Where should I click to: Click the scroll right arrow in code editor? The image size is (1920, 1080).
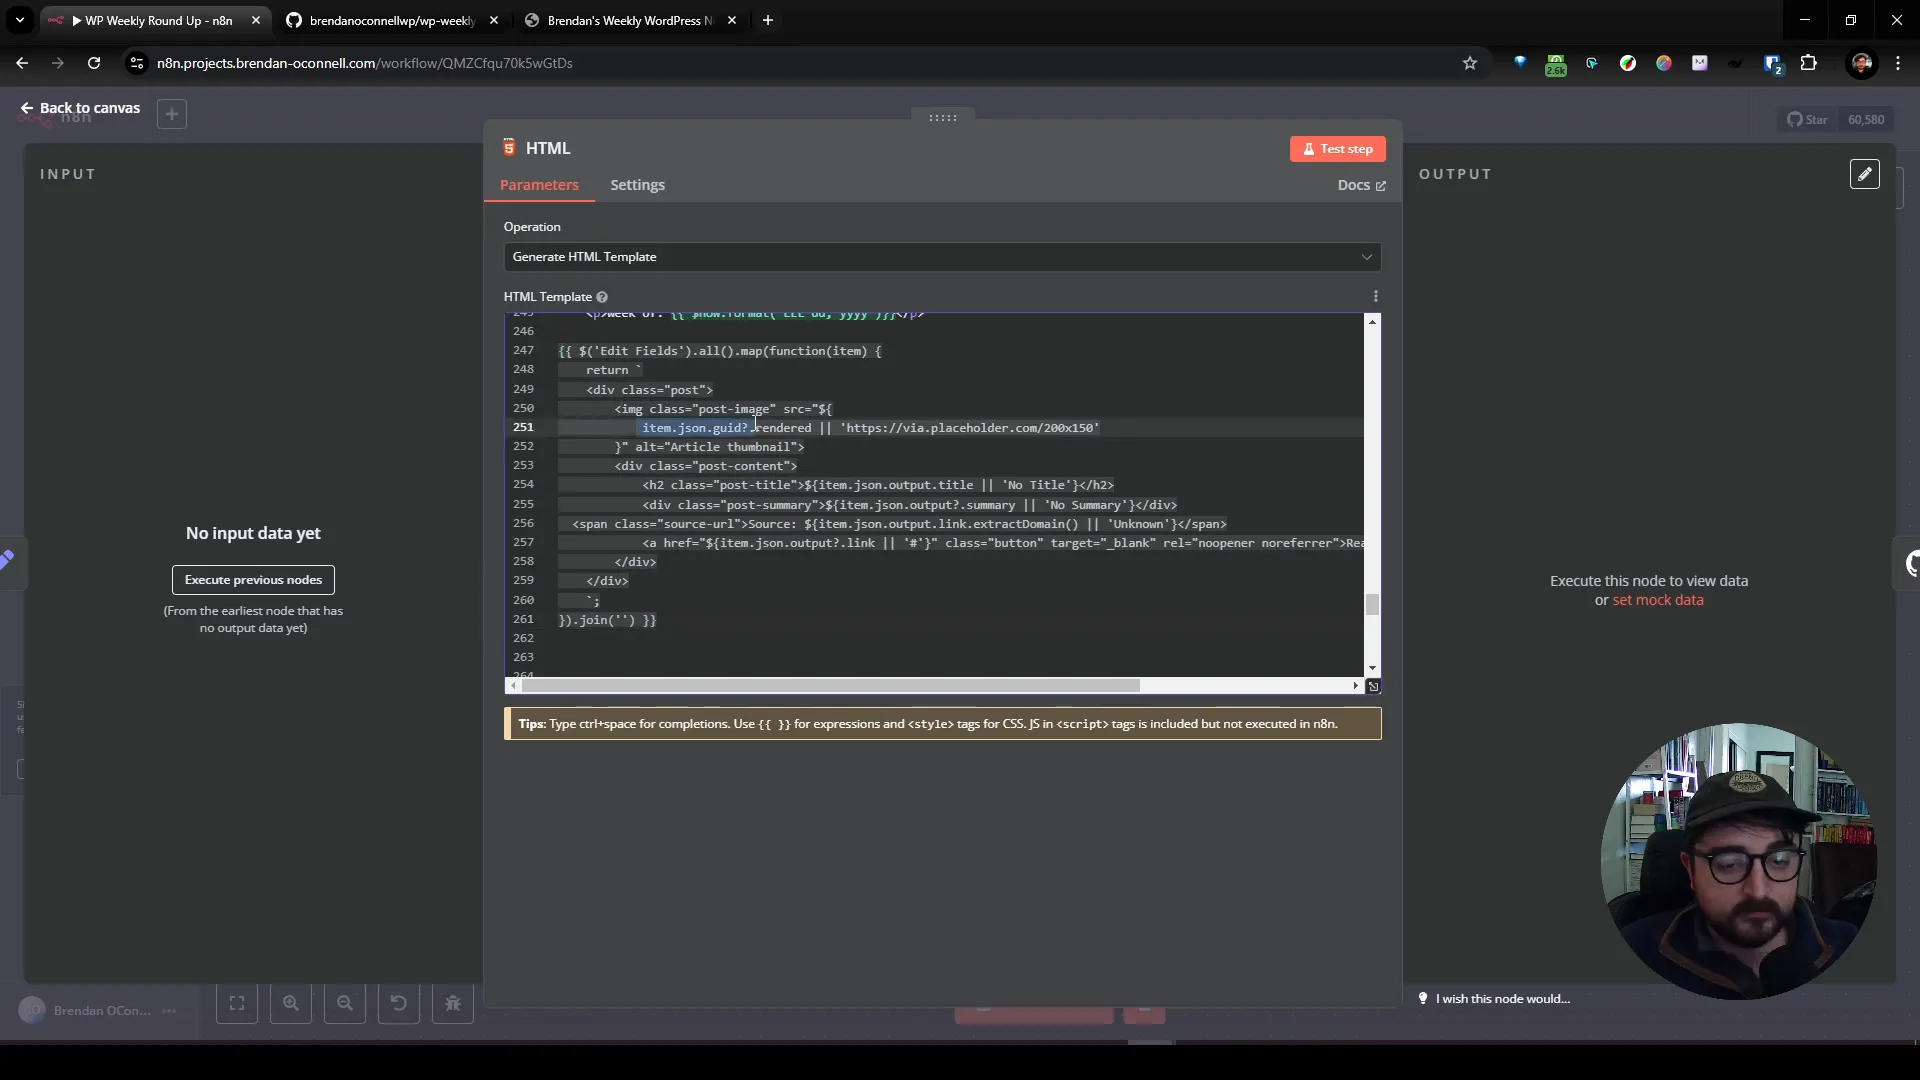1356,686
